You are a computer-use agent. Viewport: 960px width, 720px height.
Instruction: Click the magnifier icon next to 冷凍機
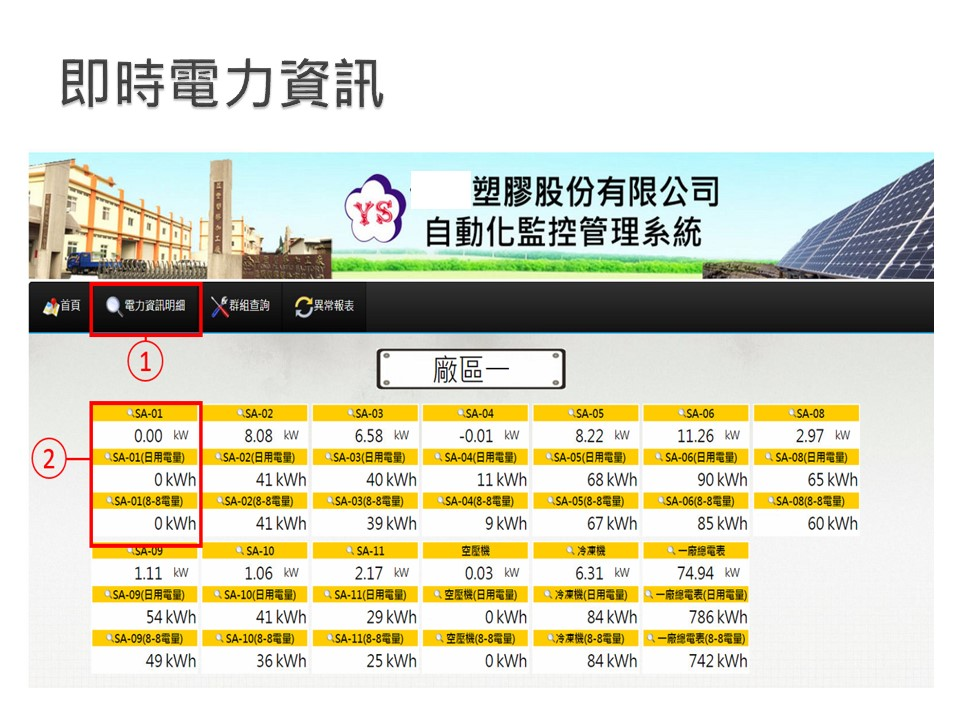tap(567, 550)
